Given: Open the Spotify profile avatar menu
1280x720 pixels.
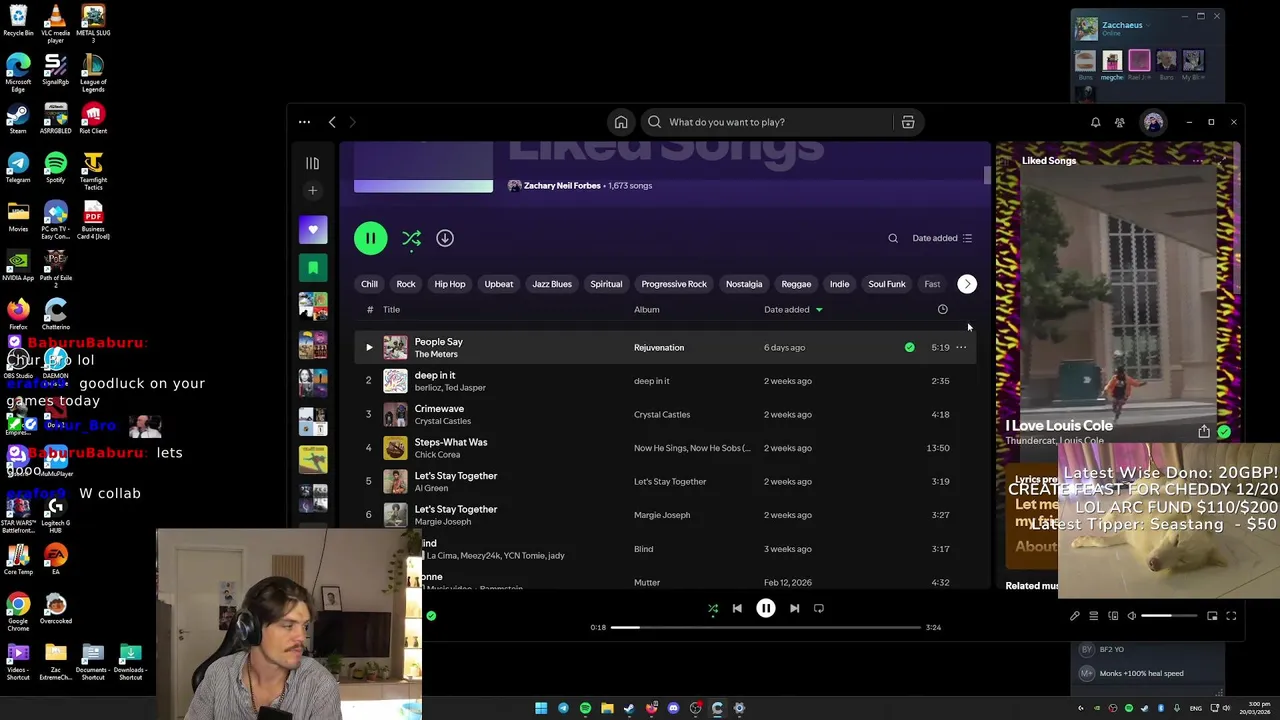Looking at the screenshot, I should coord(1153,122).
